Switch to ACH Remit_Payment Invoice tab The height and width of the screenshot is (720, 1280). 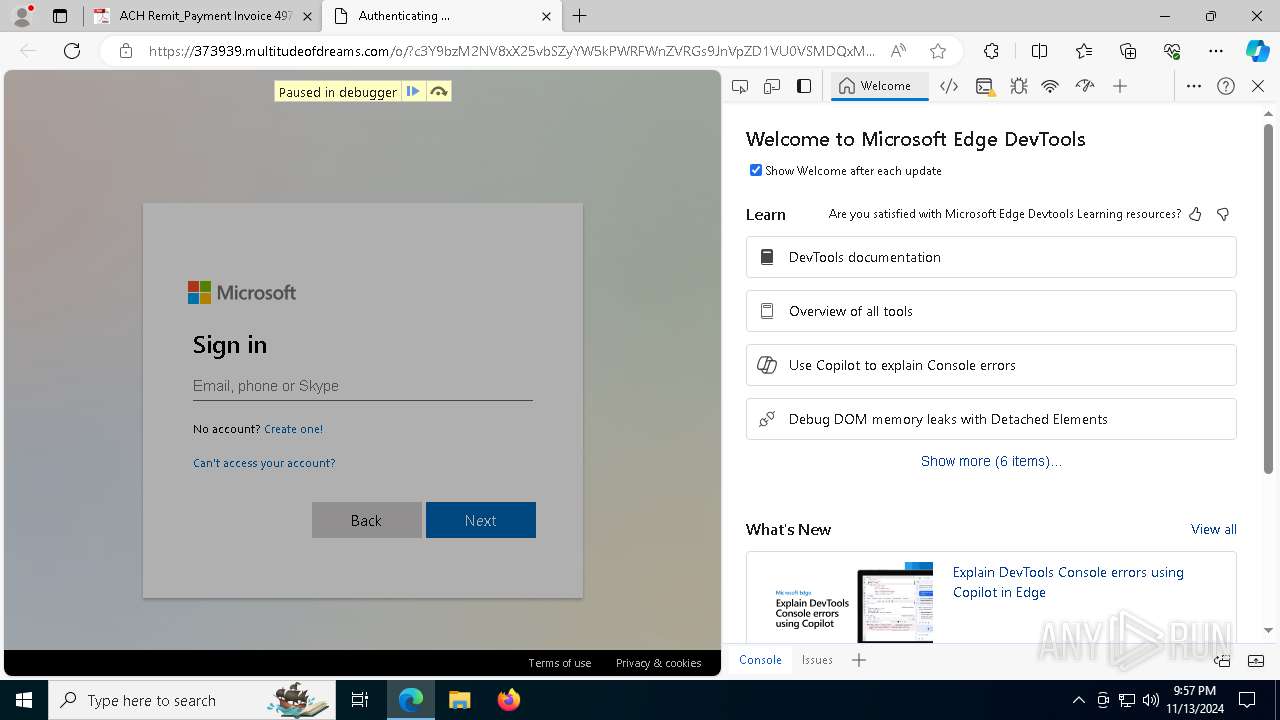pos(203,16)
